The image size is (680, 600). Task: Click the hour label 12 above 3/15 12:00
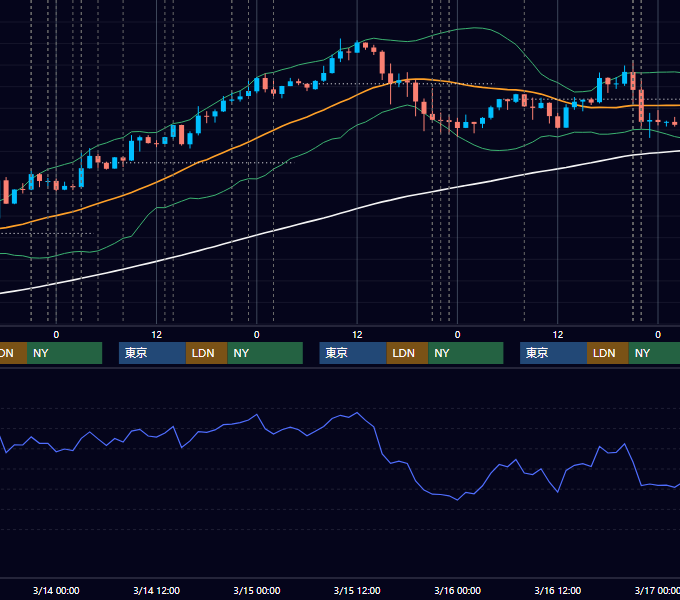pos(357,334)
